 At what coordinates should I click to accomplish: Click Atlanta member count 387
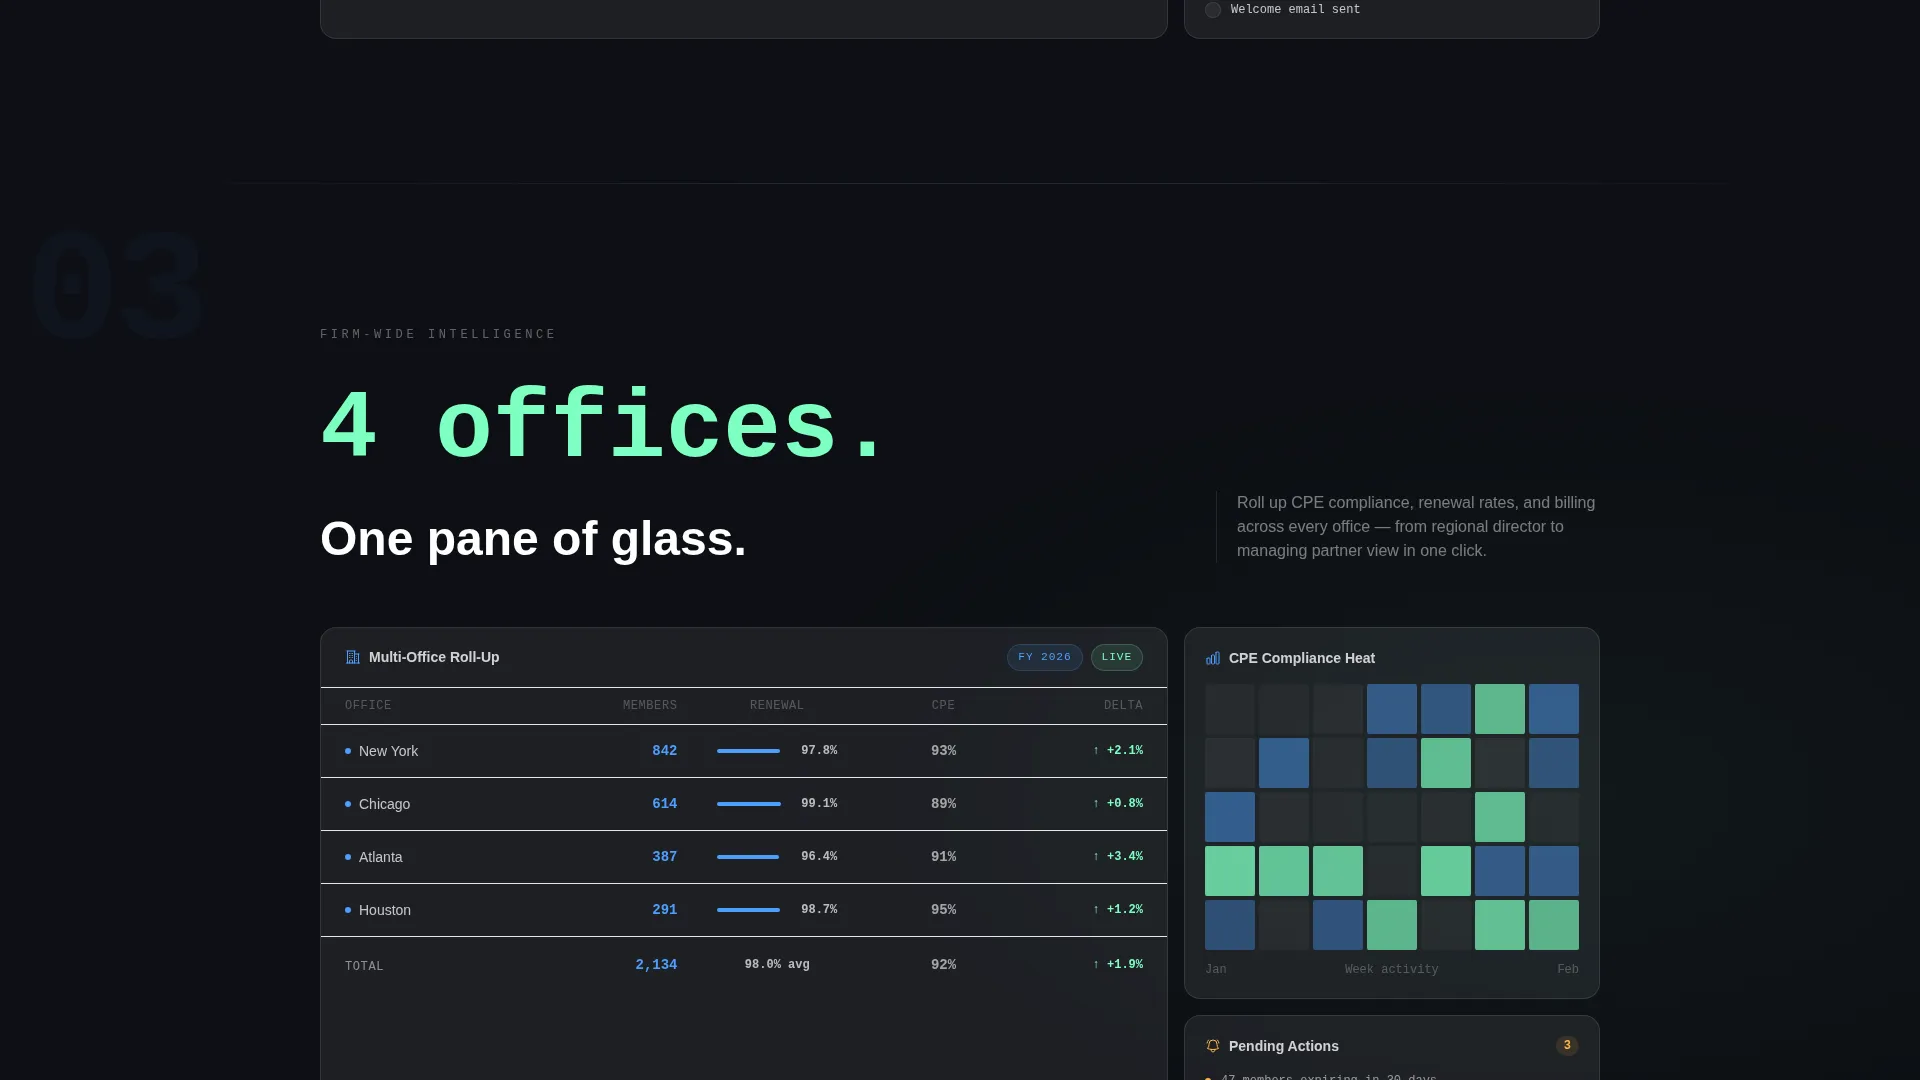click(664, 857)
